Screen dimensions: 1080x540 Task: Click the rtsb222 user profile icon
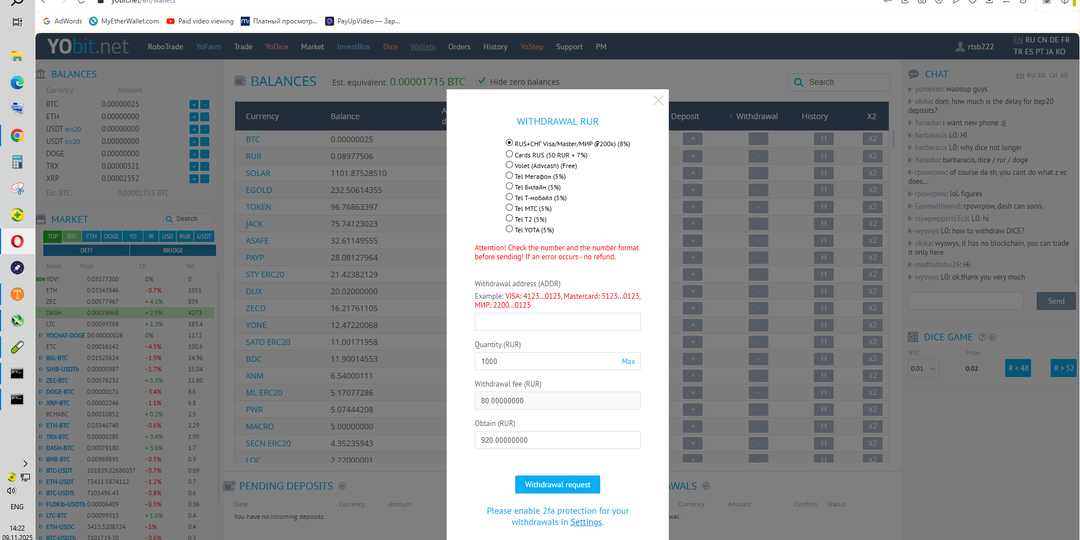(x=960, y=47)
